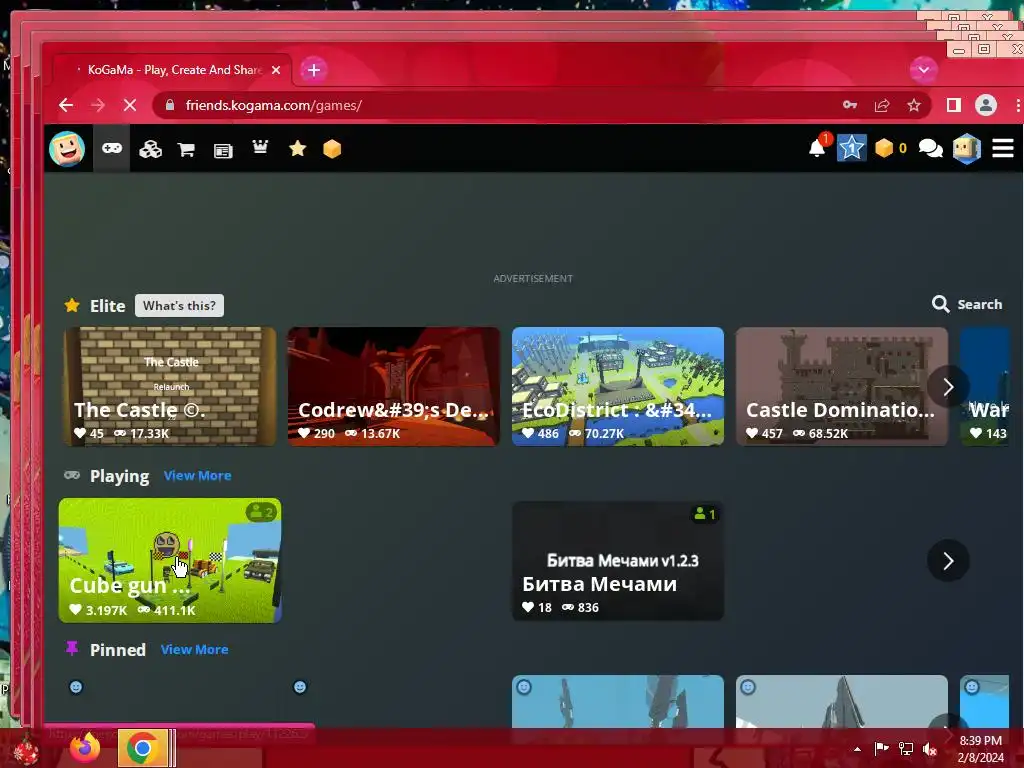Open notifications bell icon

pyautogui.click(x=817, y=148)
